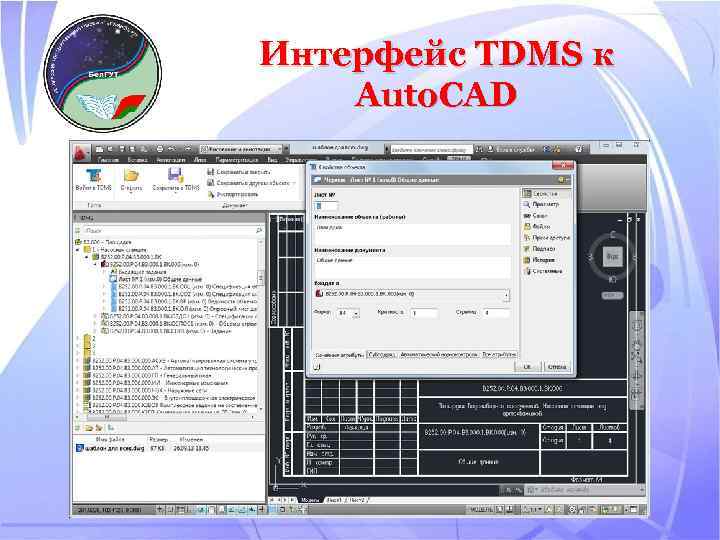Open Файлы section in dialog sidebar
Screen dimensions: 720x540
tap(537, 226)
